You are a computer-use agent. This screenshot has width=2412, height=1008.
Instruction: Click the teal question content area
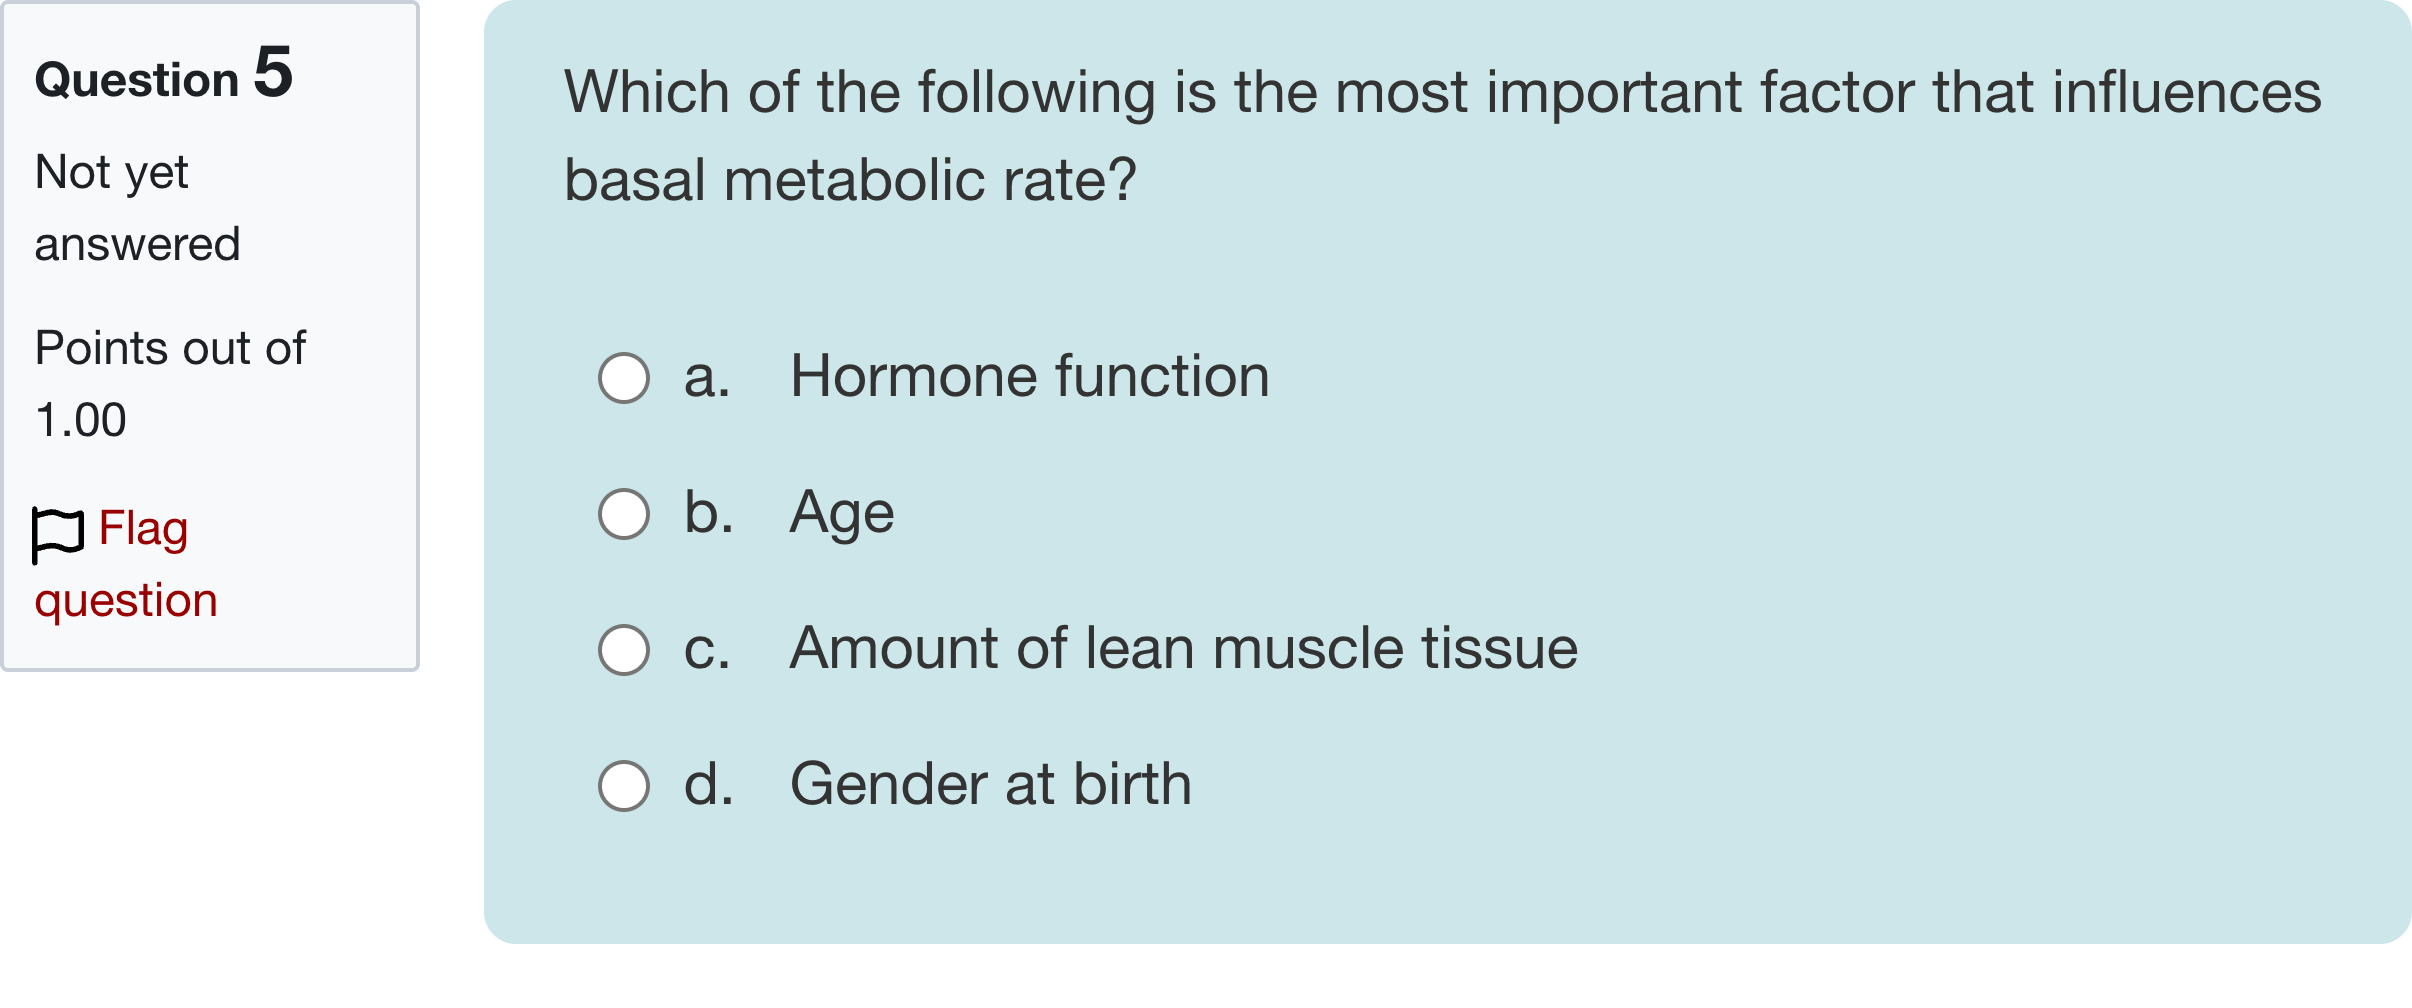(1800, 880)
